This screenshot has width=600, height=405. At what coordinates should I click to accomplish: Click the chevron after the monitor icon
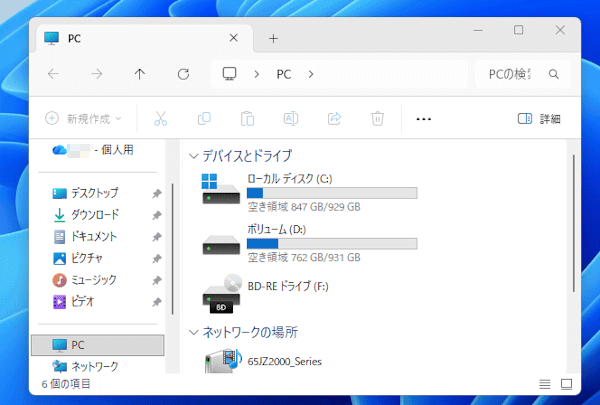257,74
